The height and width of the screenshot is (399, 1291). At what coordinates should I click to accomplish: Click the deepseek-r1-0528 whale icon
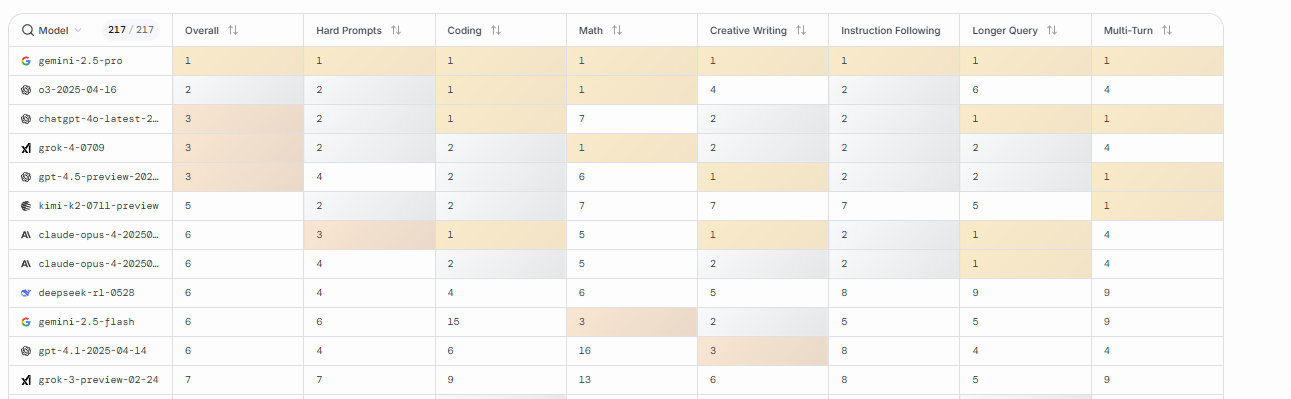tap(26, 293)
